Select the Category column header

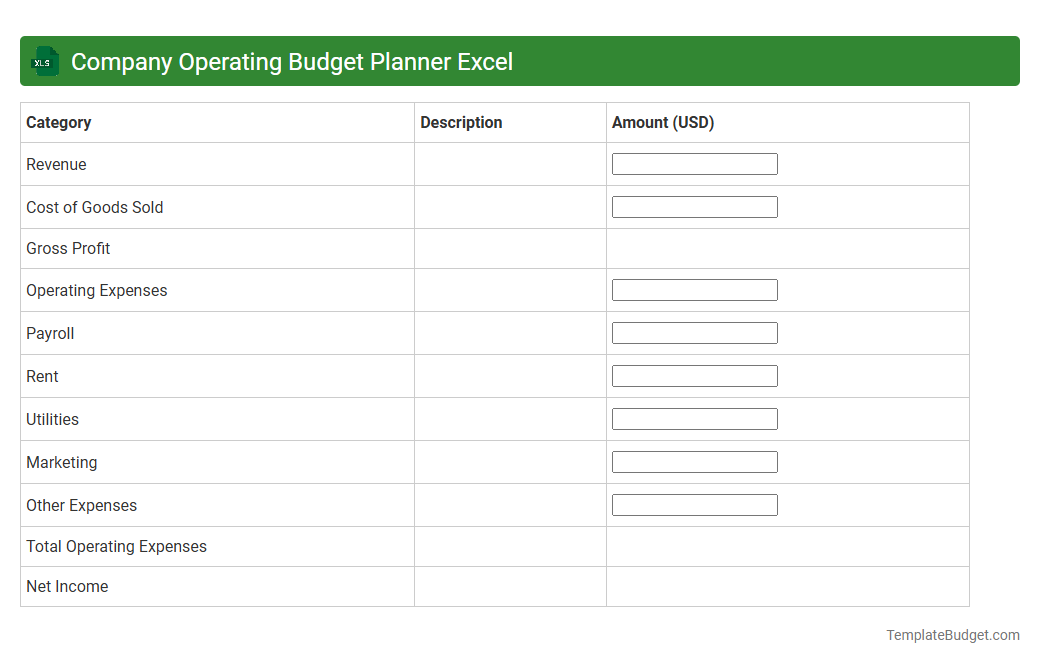click(58, 122)
